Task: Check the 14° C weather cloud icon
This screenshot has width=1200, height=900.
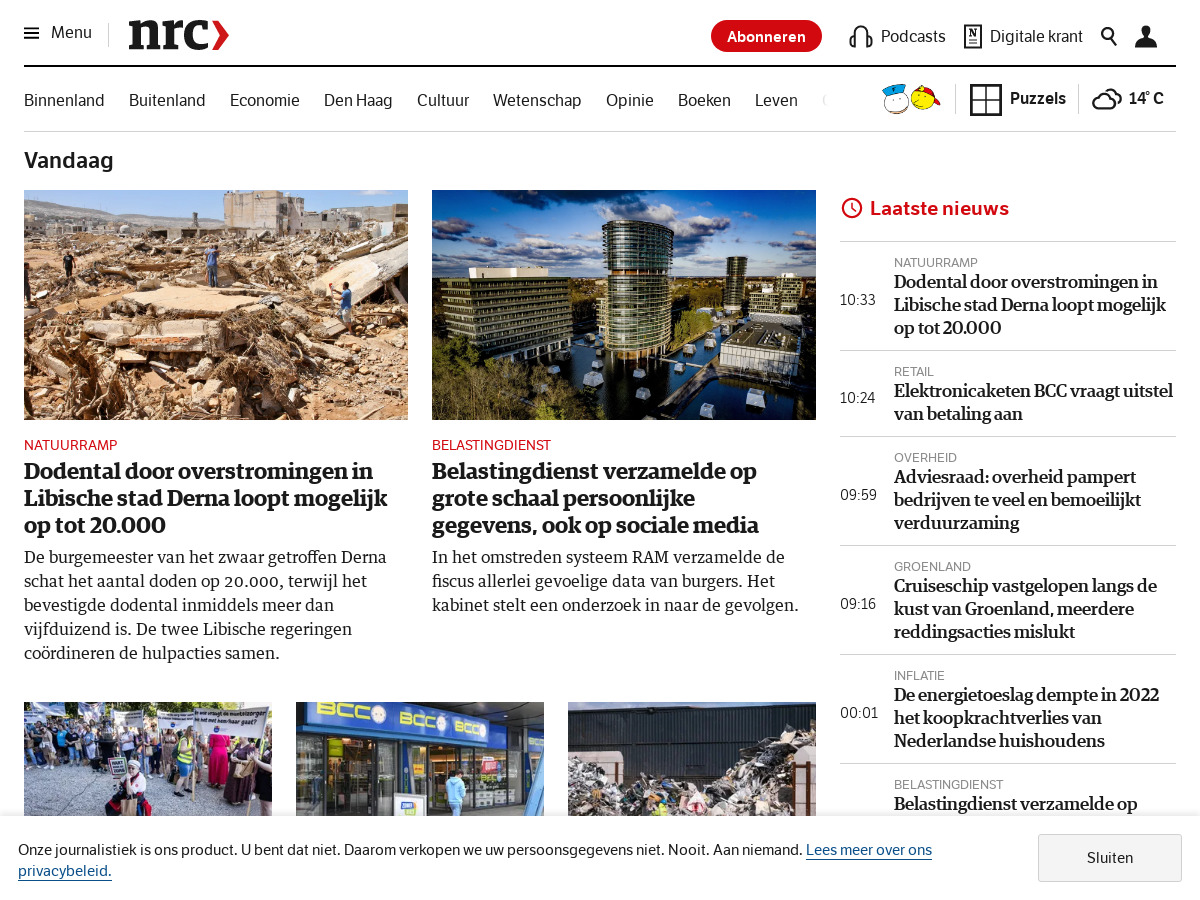Action: tap(1106, 99)
